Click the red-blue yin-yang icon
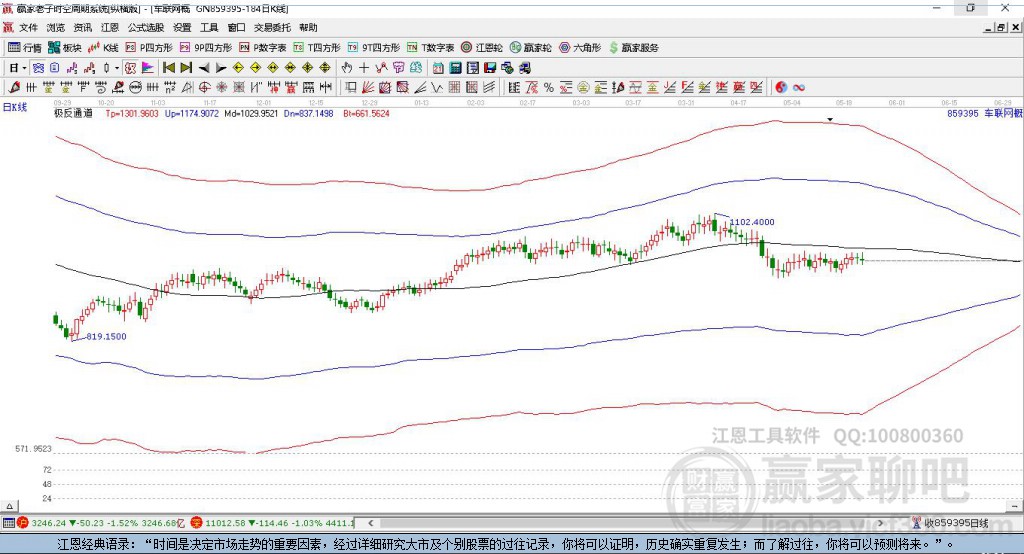This screenshot has width=1024, height=554. [781, 88]
